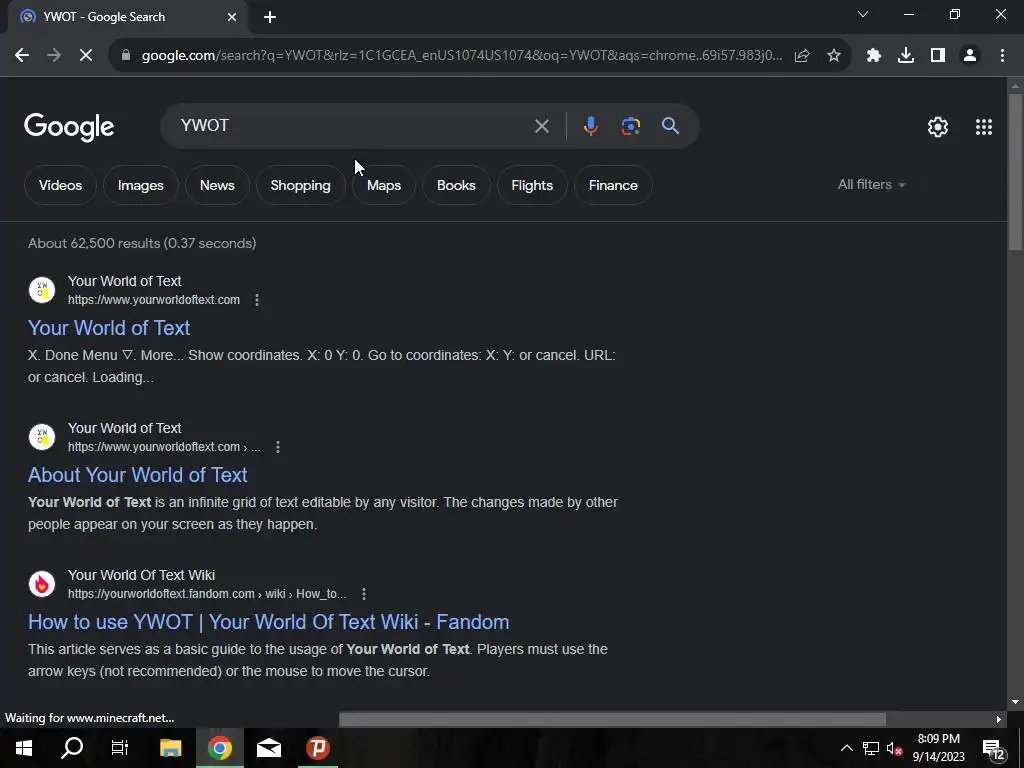The image size is (1024, 768).
Task: Open Google quick settings gear
Action: click(x=938, y=127)
